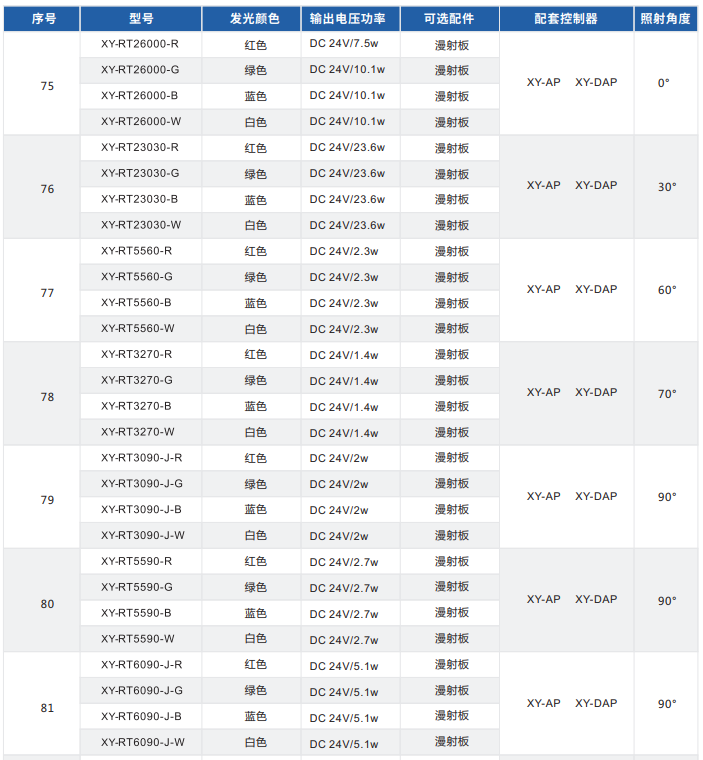The width and height of the screenshot is (703, 760).
Task: Select the 发光颜色 column header
Action: pos(254,19)
